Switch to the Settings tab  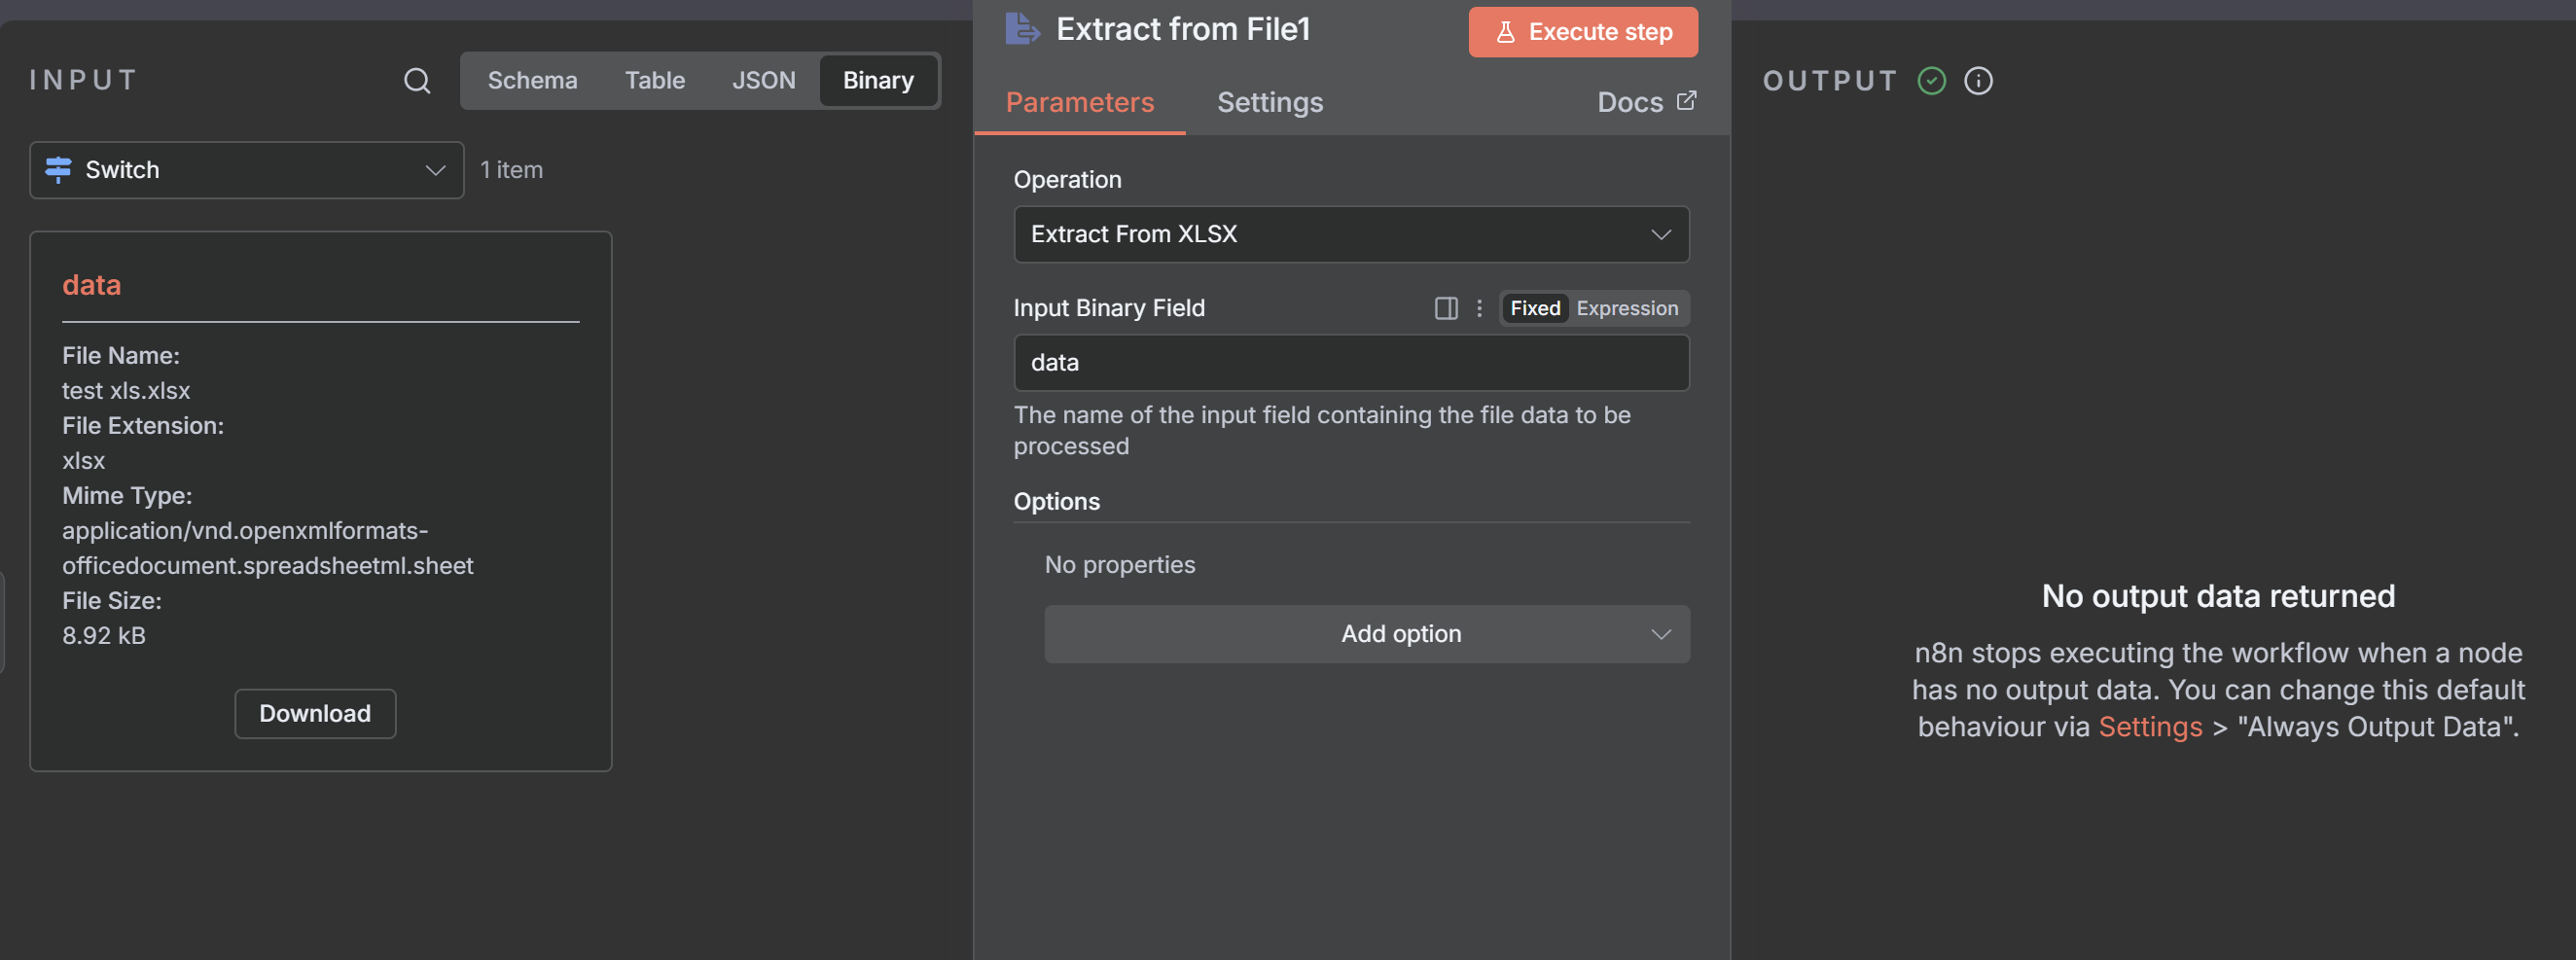pos(1269,102)
